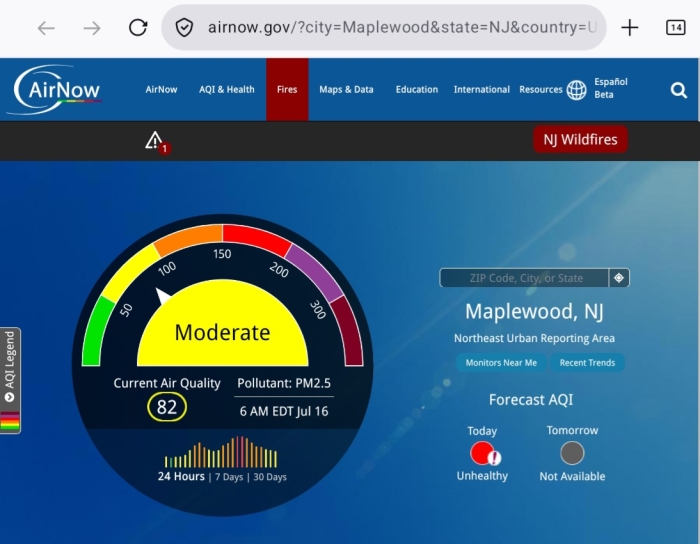Open site search magnifier

point(679,90)
